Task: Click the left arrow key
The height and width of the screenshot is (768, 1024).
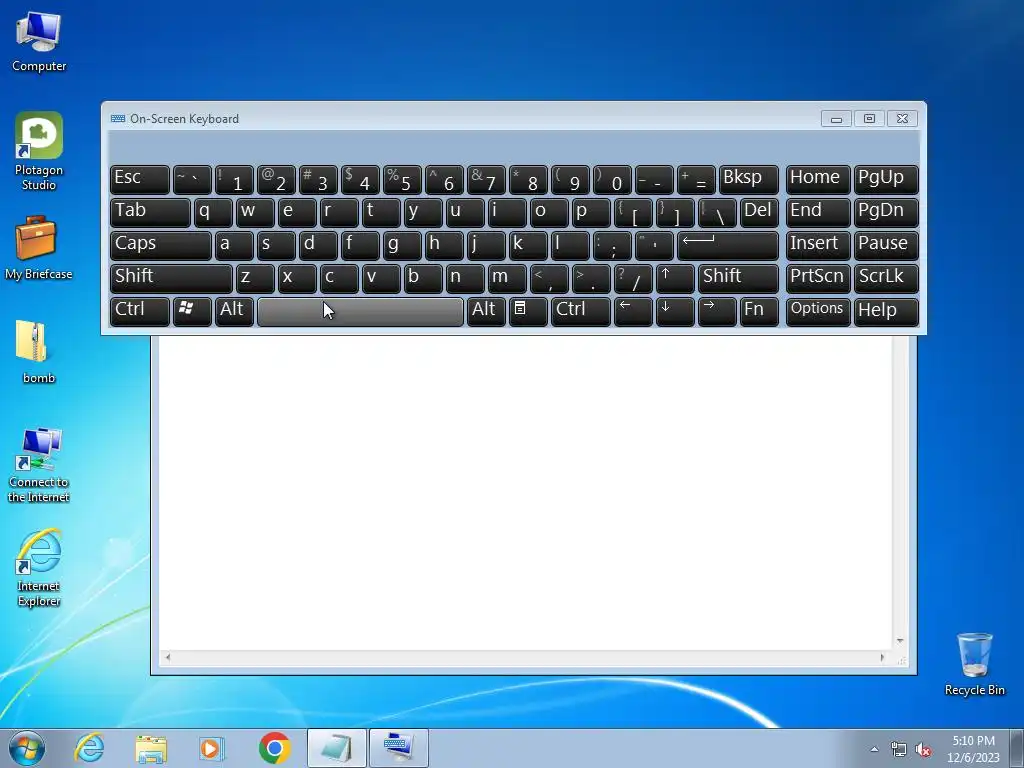Action: (633, 312)
